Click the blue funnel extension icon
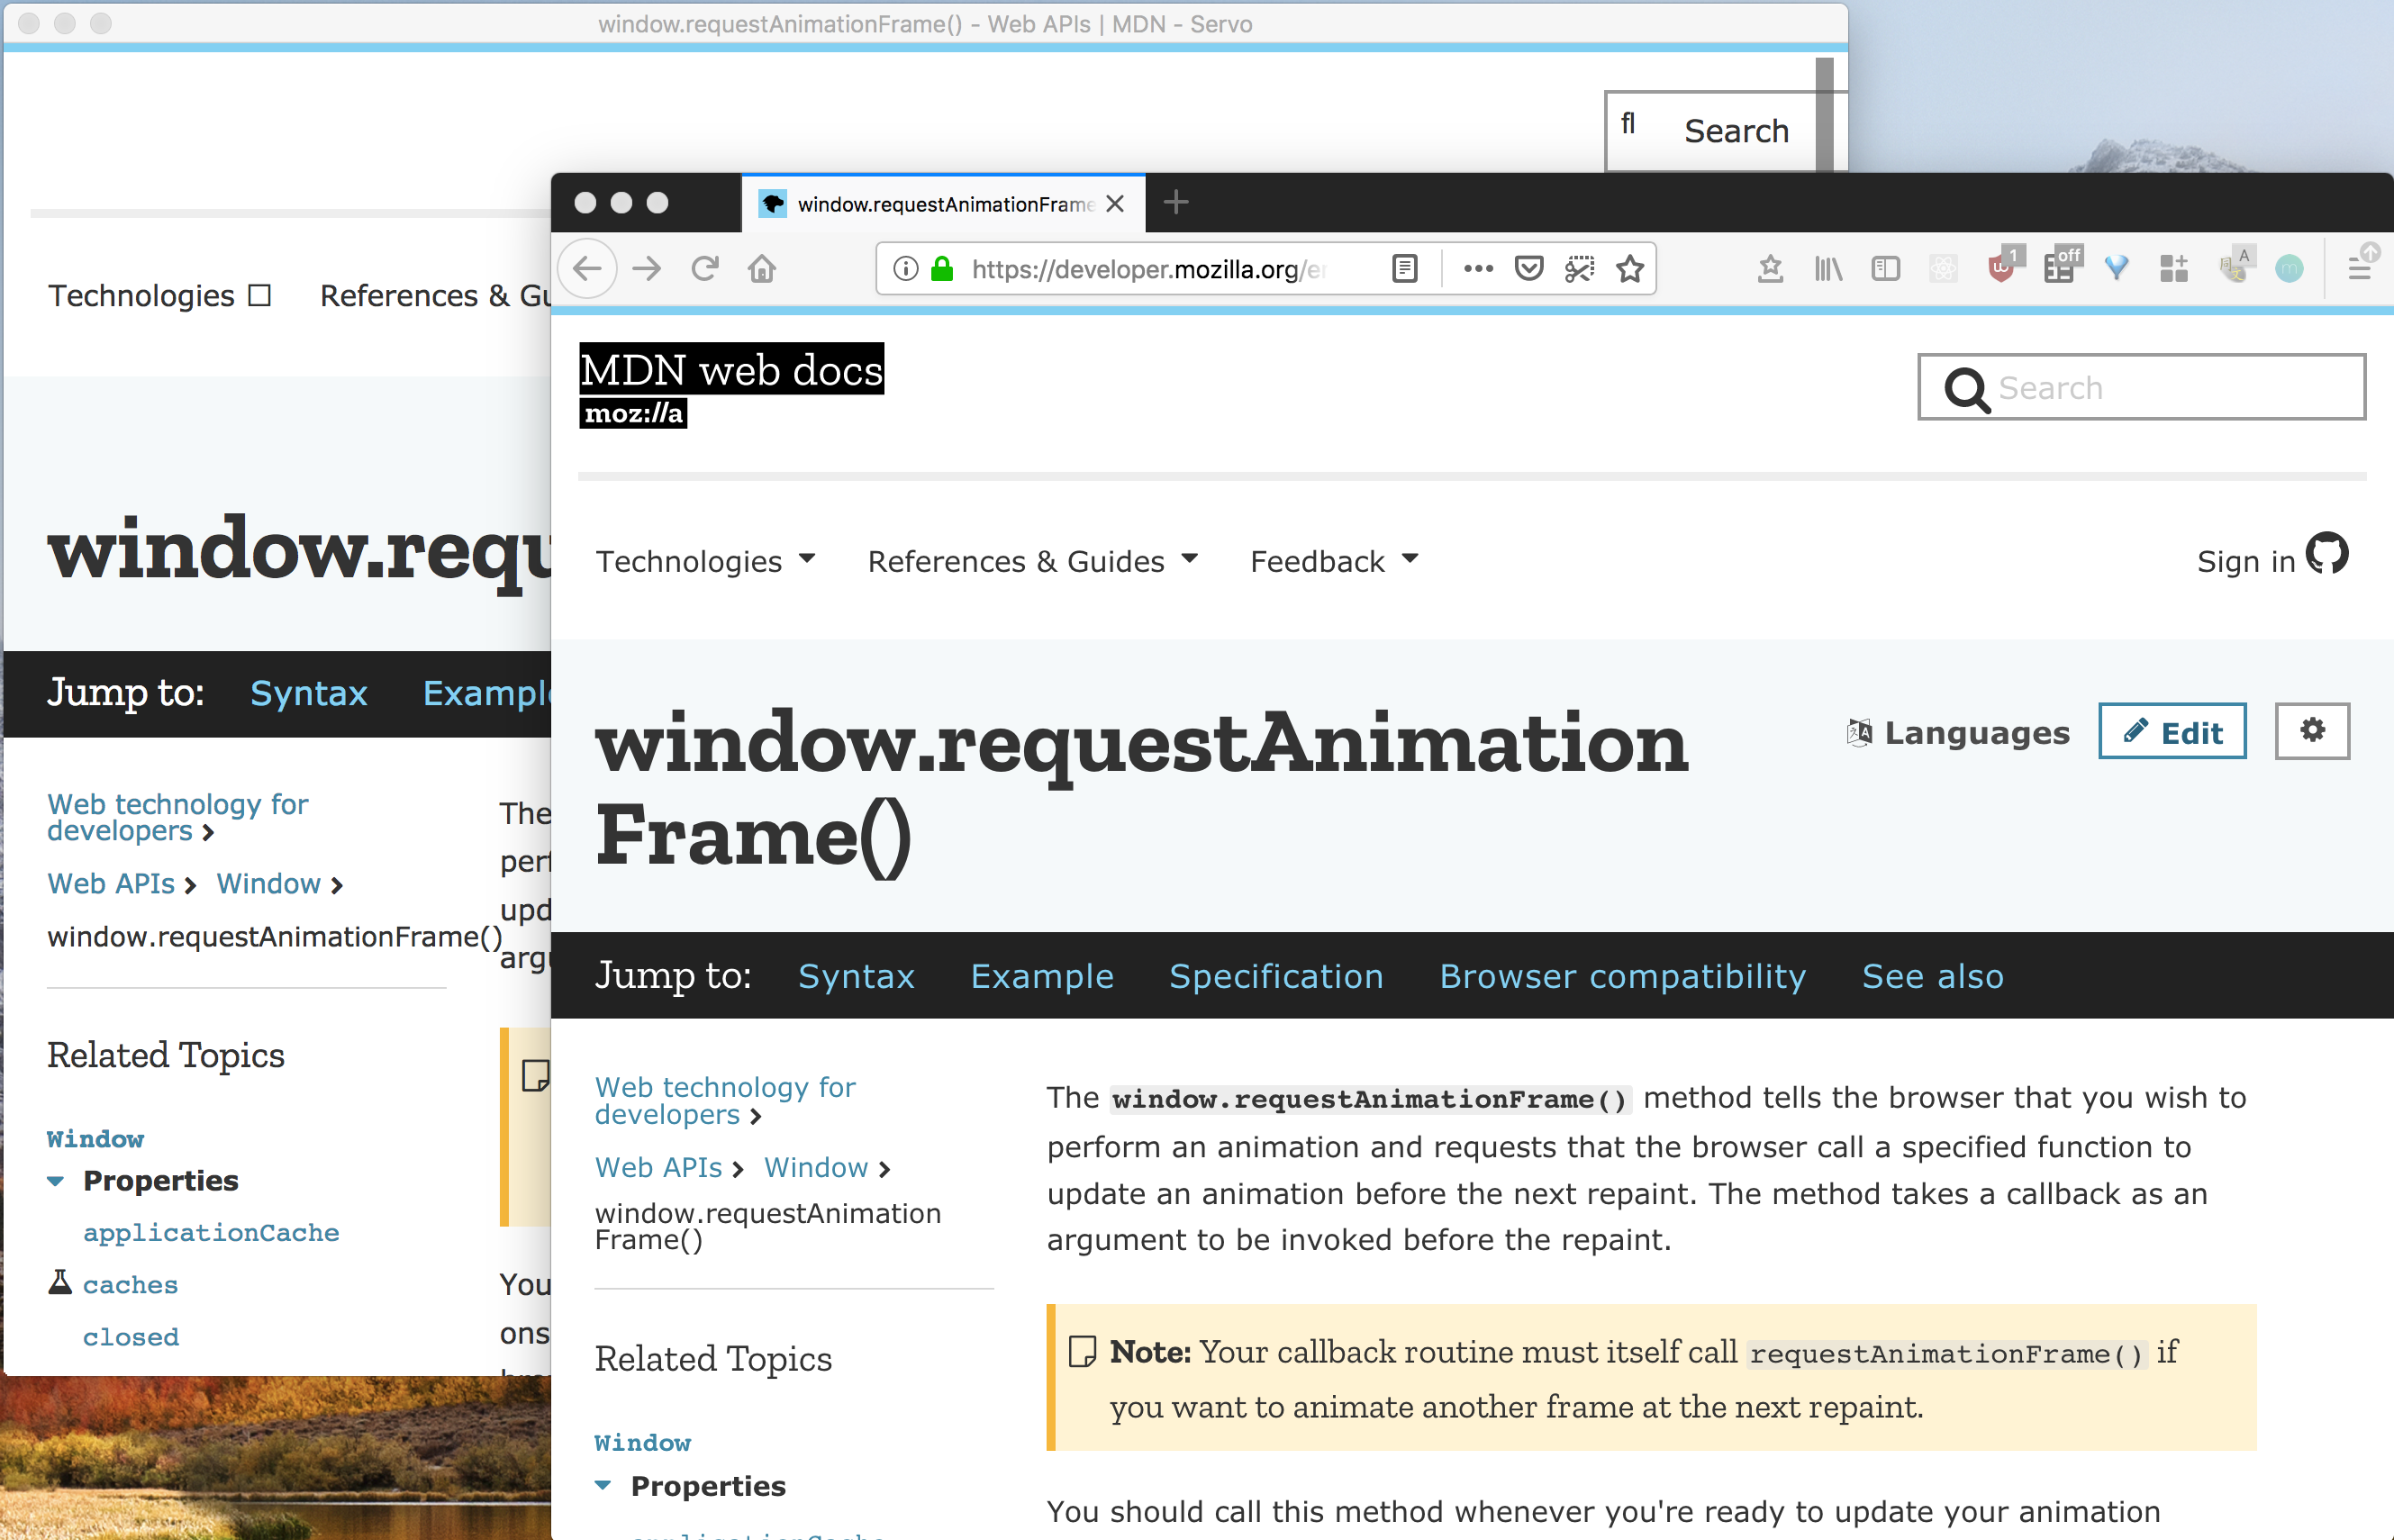Viewport: 2394px width, 1540px height. tap(2116, 268)
